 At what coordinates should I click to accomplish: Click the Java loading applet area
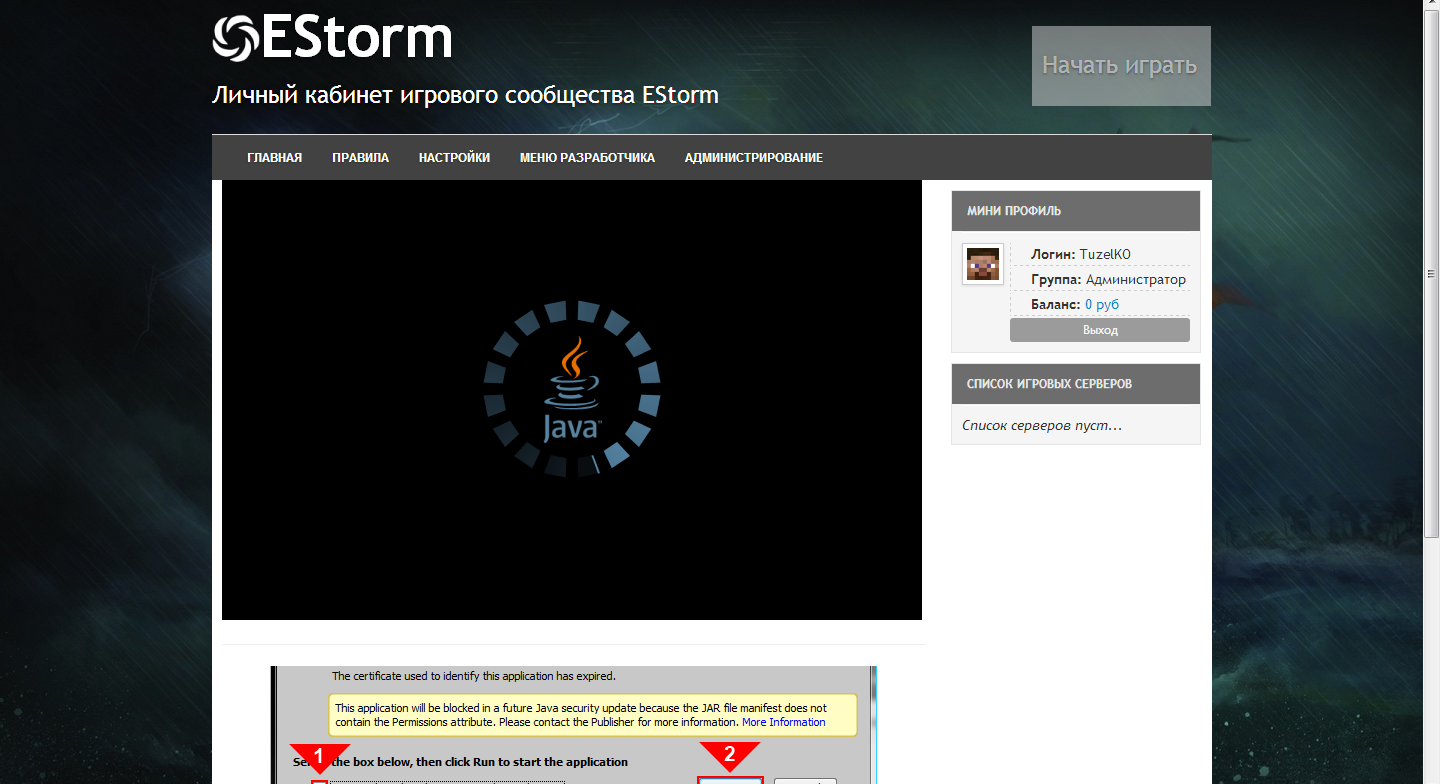(x=571, y=400)
